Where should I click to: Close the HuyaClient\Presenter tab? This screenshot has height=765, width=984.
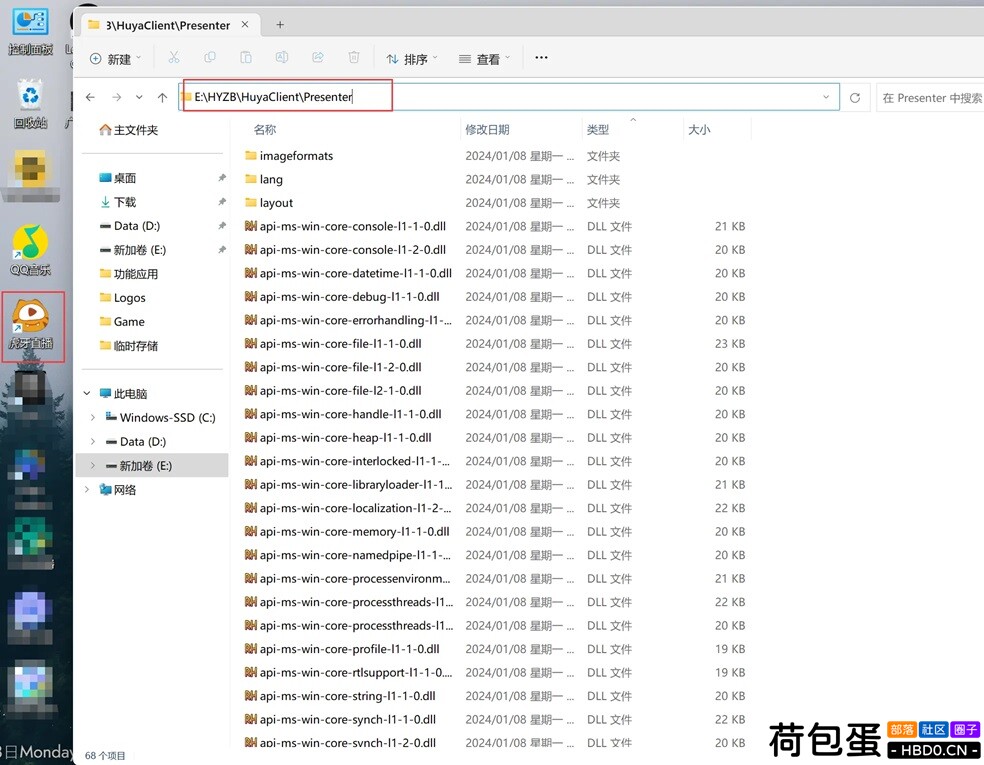pyautogui.click(x=245, y=24)
